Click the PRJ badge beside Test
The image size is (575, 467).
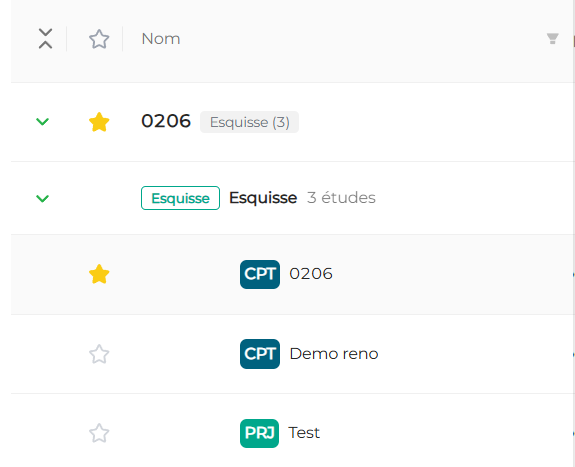(x=259, y=433)
